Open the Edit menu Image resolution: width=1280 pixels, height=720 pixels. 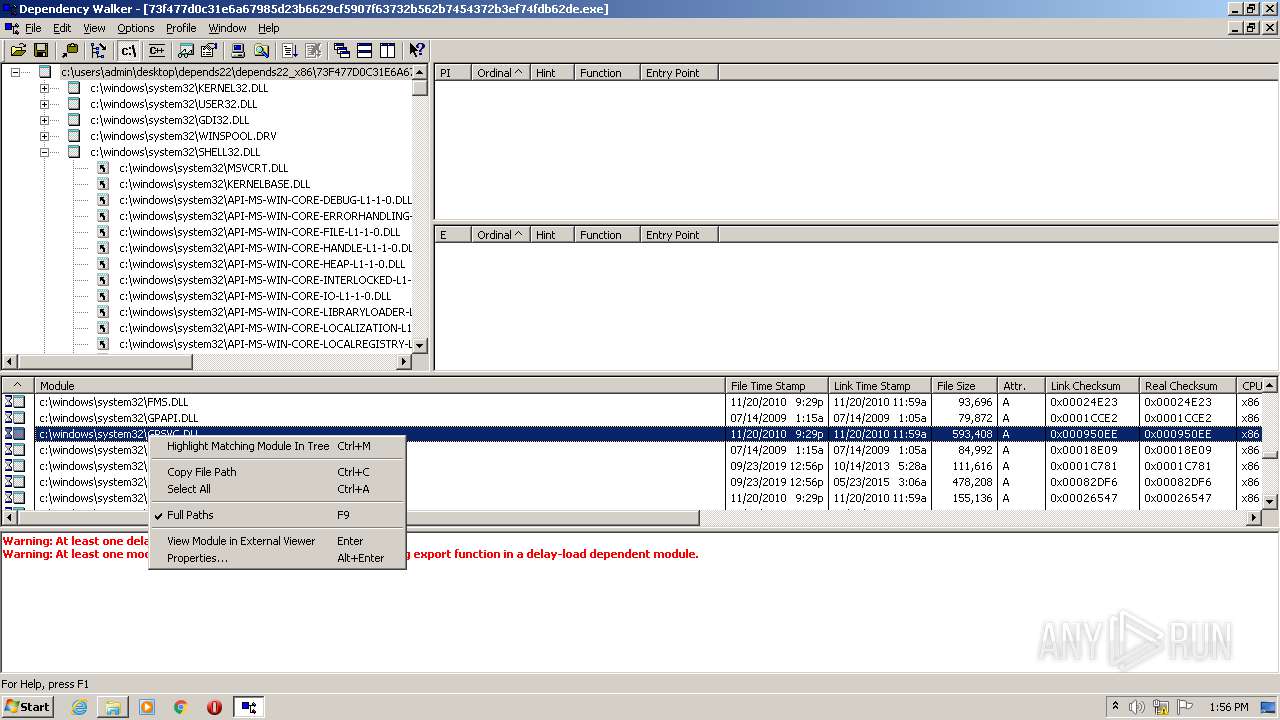tap(62, 28)
